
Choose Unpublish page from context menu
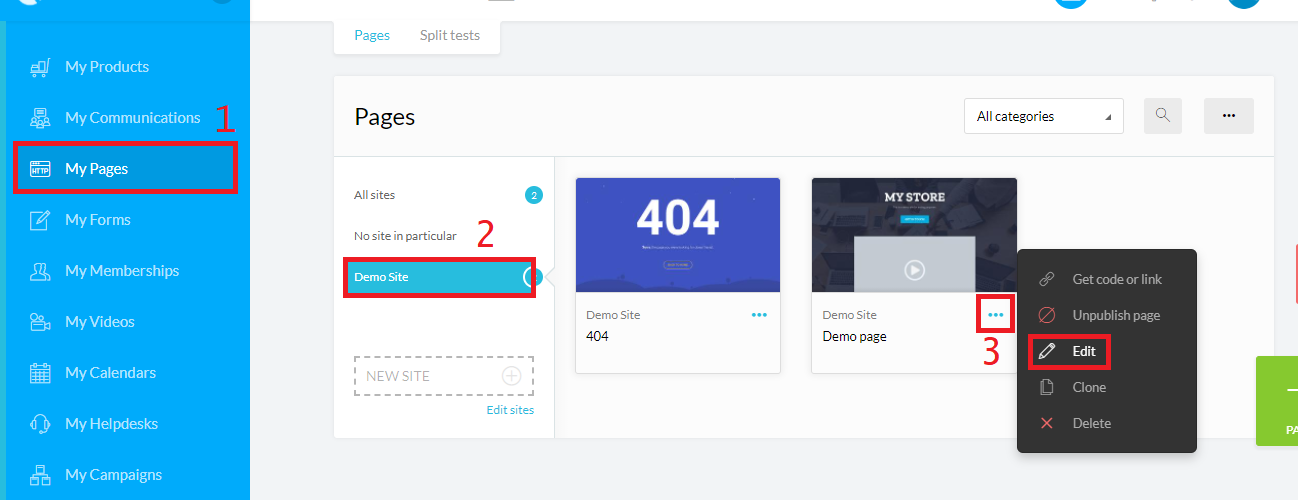point(1107,315)
